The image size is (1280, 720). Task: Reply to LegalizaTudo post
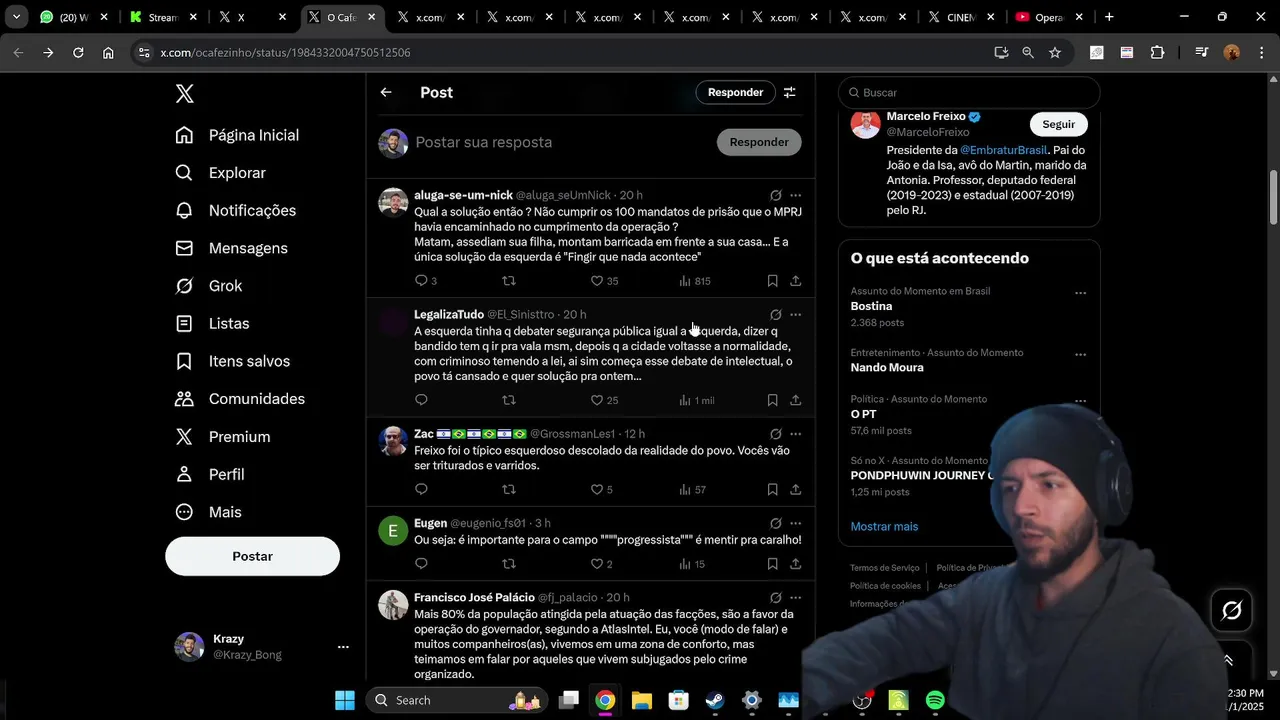tap(421, 400)
